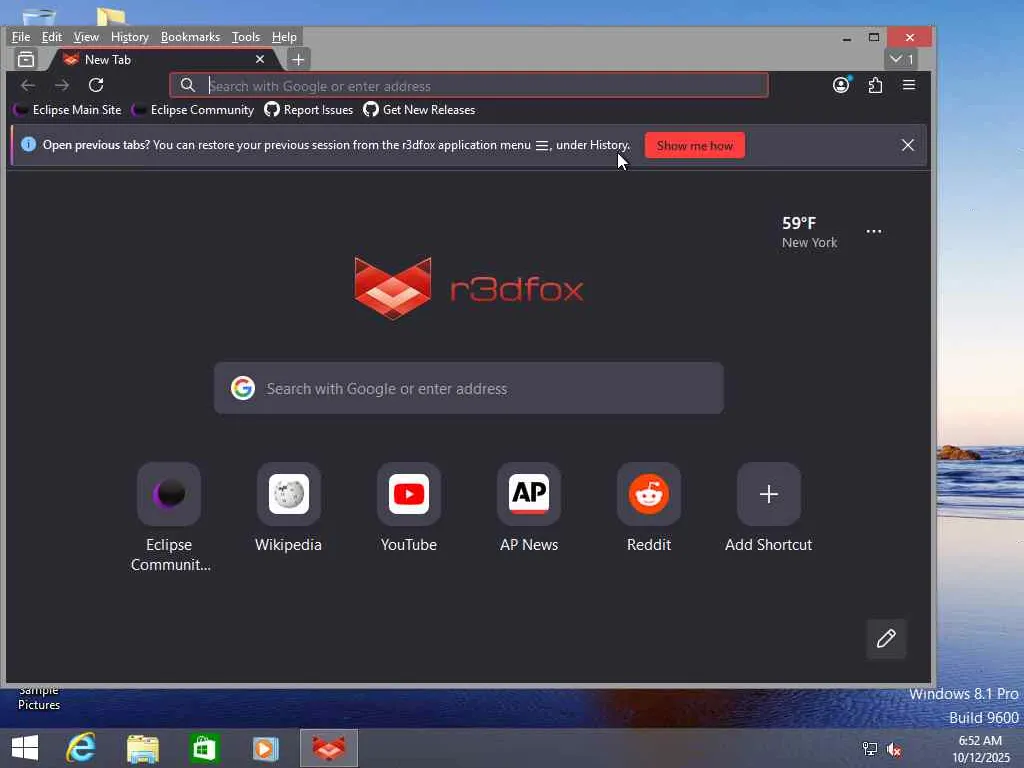The image size is (1024, 768).
Task: Open File Explorer from the taskbar
Action: click(143, 748)
